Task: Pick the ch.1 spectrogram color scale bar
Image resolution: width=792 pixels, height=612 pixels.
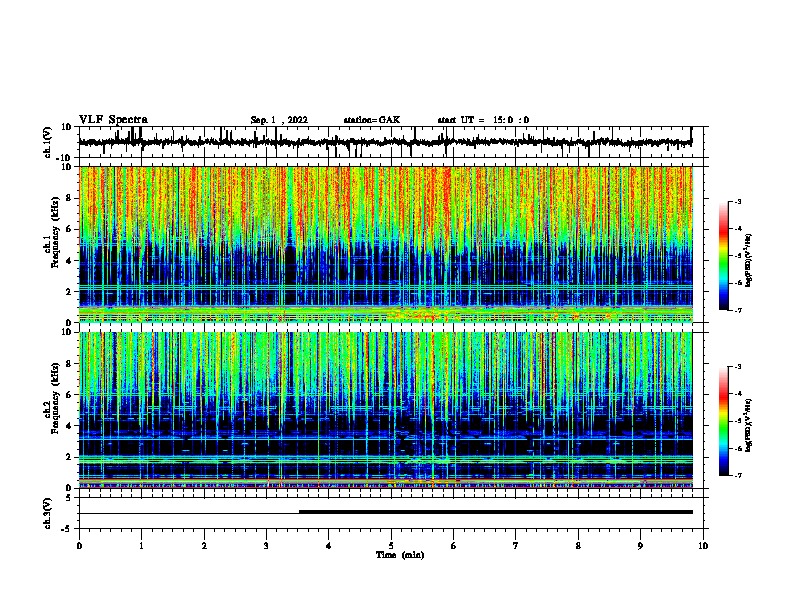Action: pyautogui.click(x=724, y=256)
